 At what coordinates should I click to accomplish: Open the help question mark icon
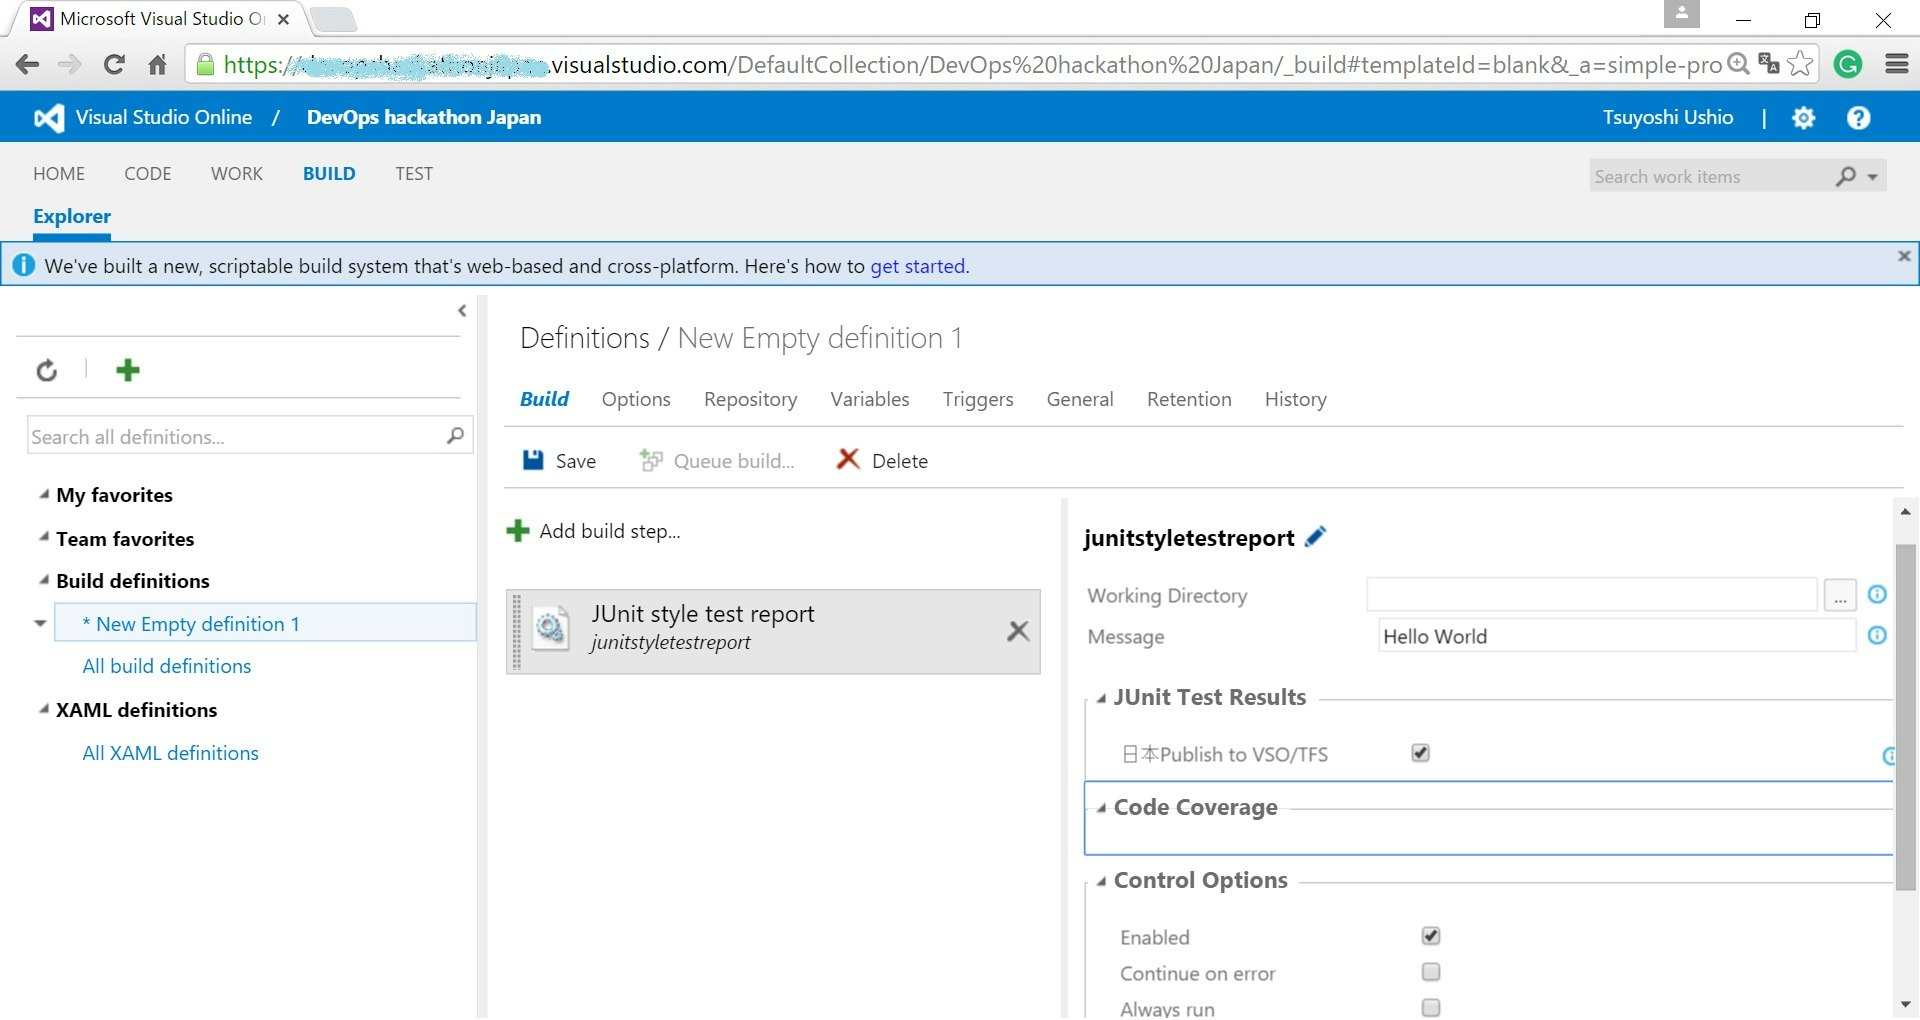click(x=1858, y=118)
